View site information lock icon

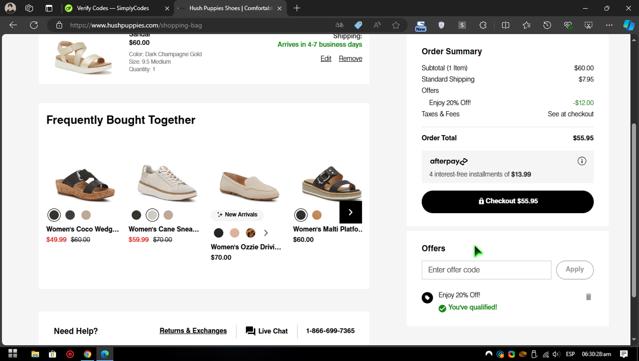click(x=59, y=25)
